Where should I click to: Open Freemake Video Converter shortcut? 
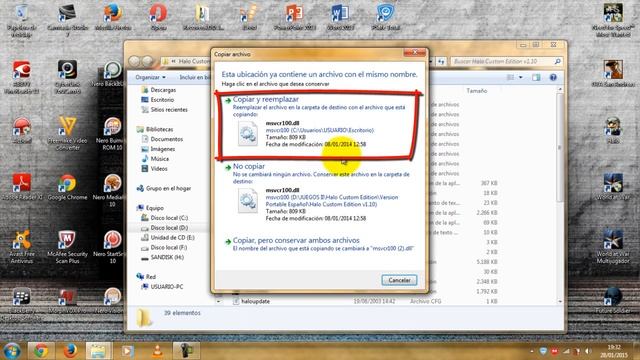pyautogui.click(x=67, y=133)
